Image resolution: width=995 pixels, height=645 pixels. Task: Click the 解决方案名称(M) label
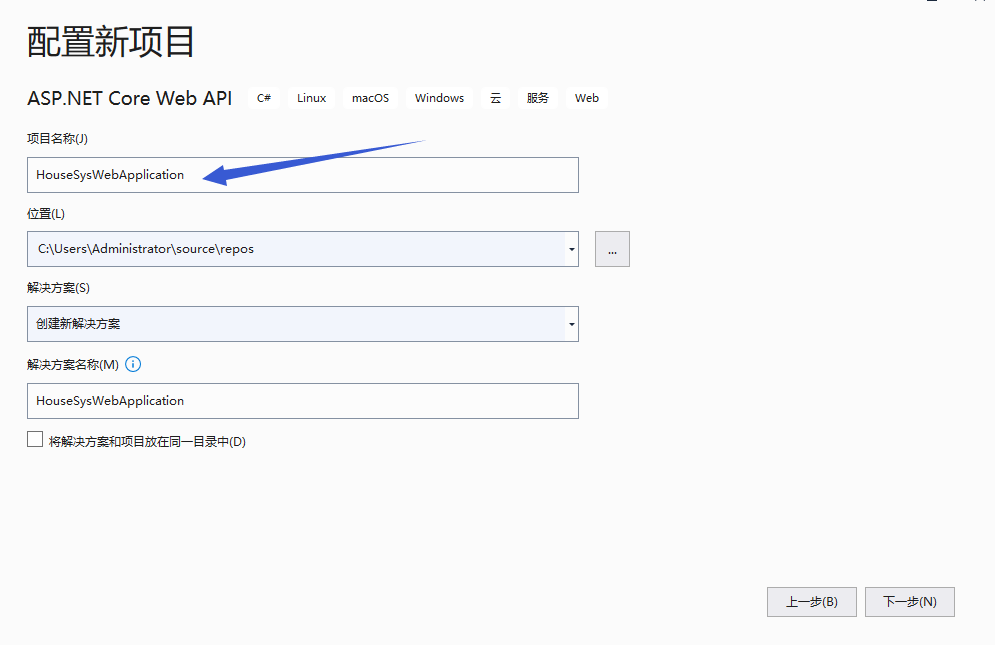pos(73,364)
